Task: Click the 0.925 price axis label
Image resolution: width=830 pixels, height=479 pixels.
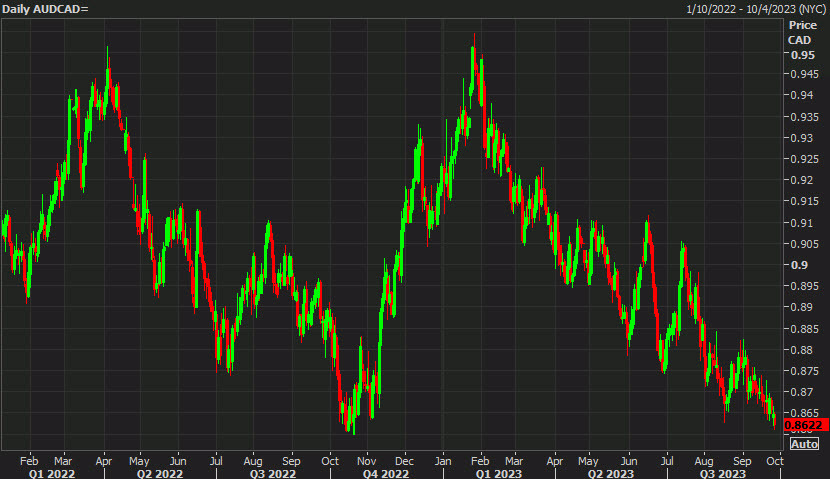Action: [805, 159]
